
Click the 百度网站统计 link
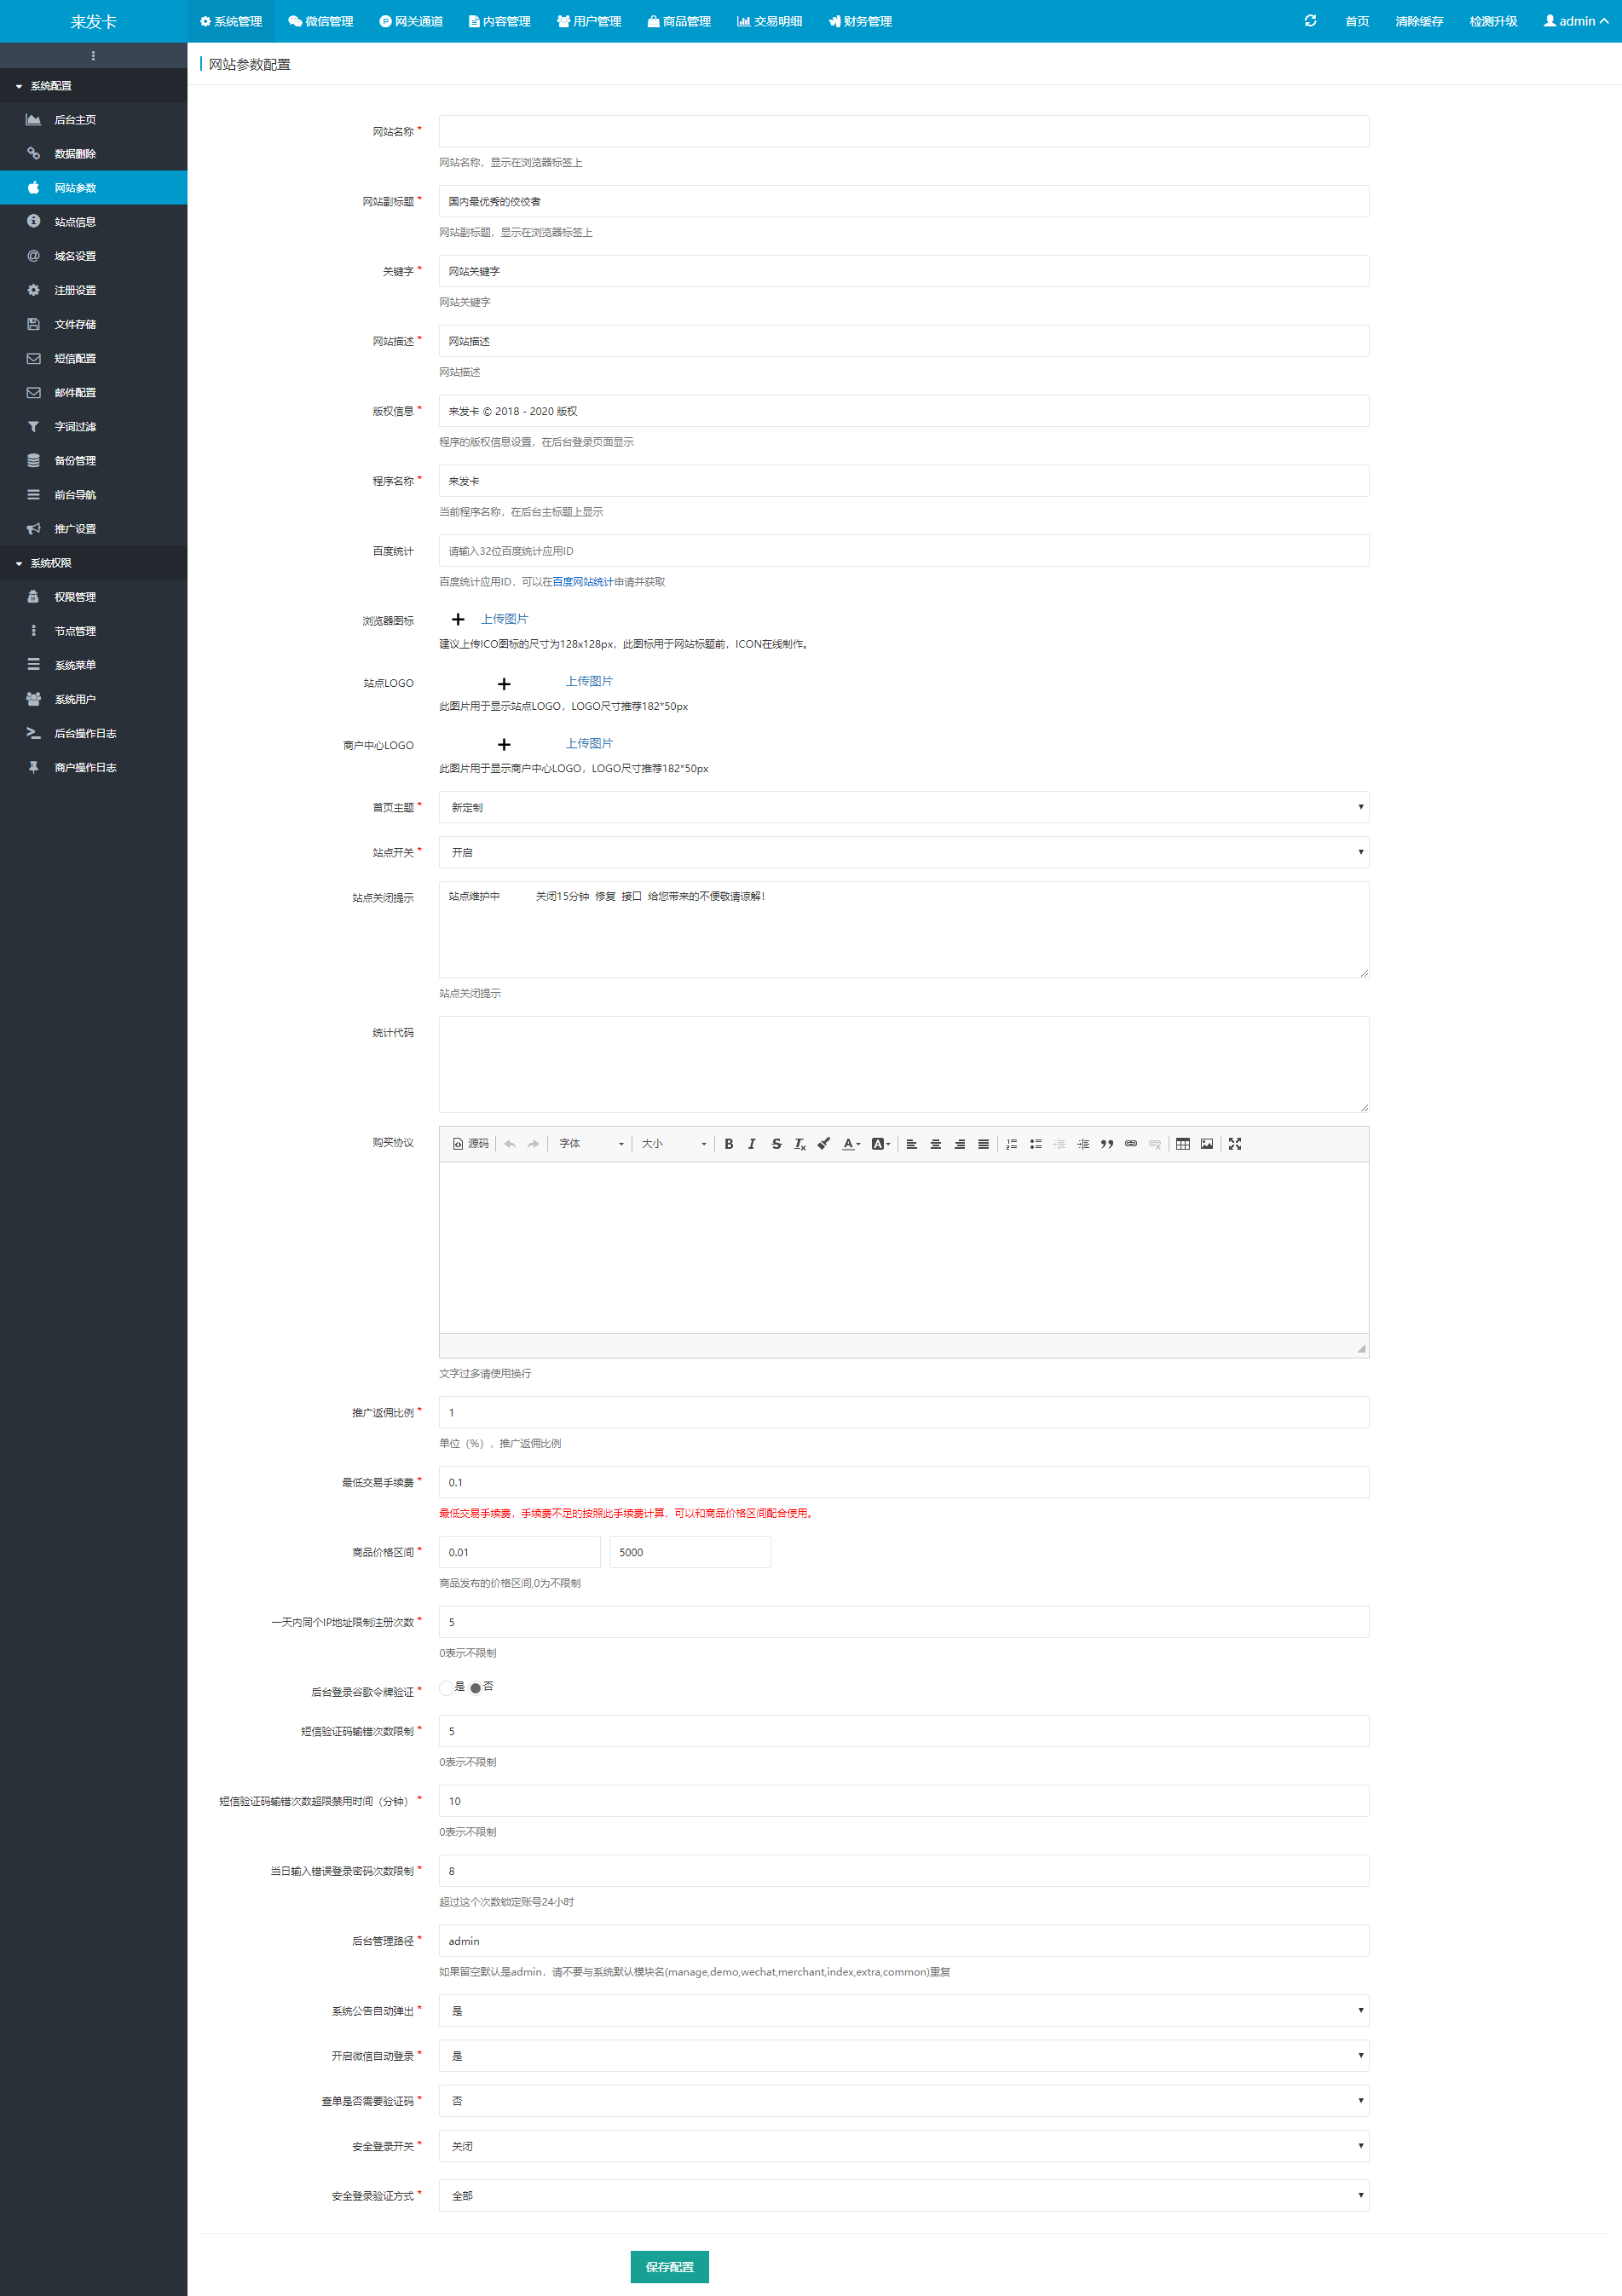click(x=582, y=582)
